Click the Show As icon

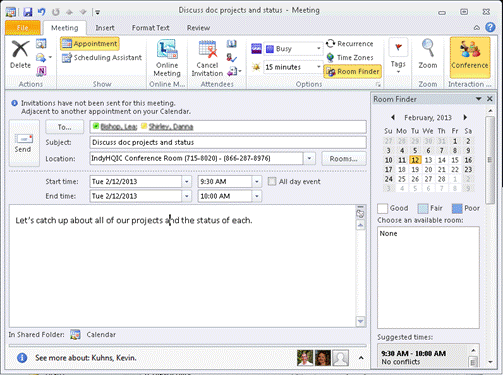pos(256,49)
